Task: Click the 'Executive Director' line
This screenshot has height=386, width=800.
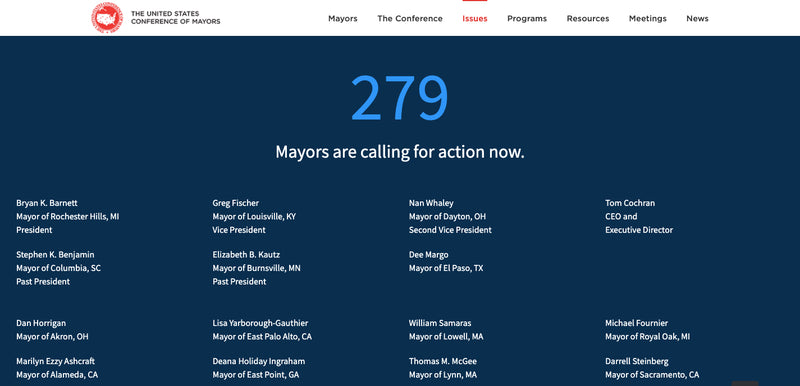Action: [x=639, y=230]
